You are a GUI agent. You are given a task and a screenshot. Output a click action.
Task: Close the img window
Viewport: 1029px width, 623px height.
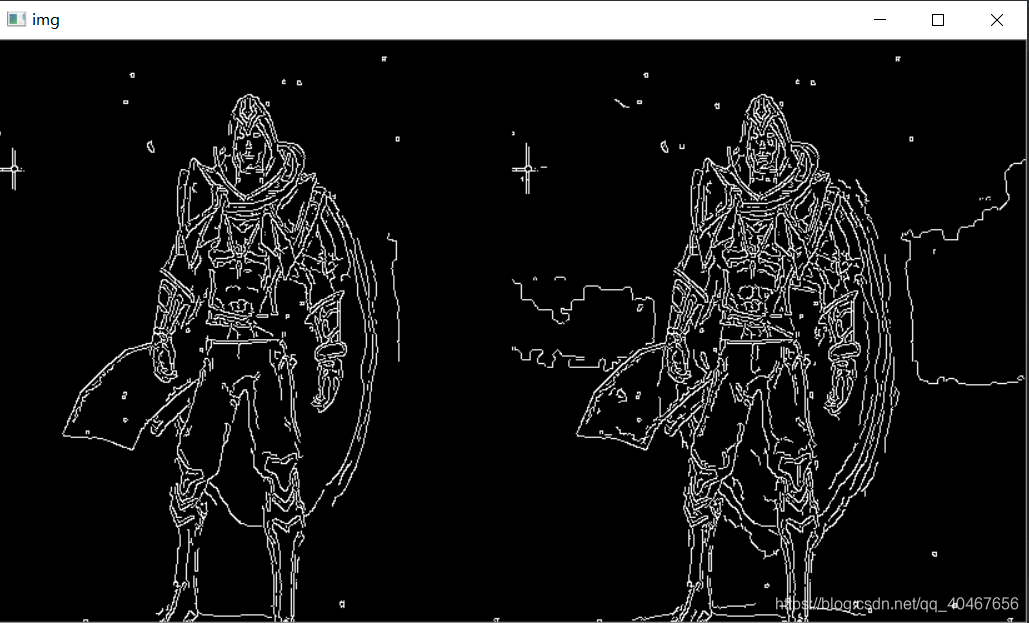click(996, 20)
